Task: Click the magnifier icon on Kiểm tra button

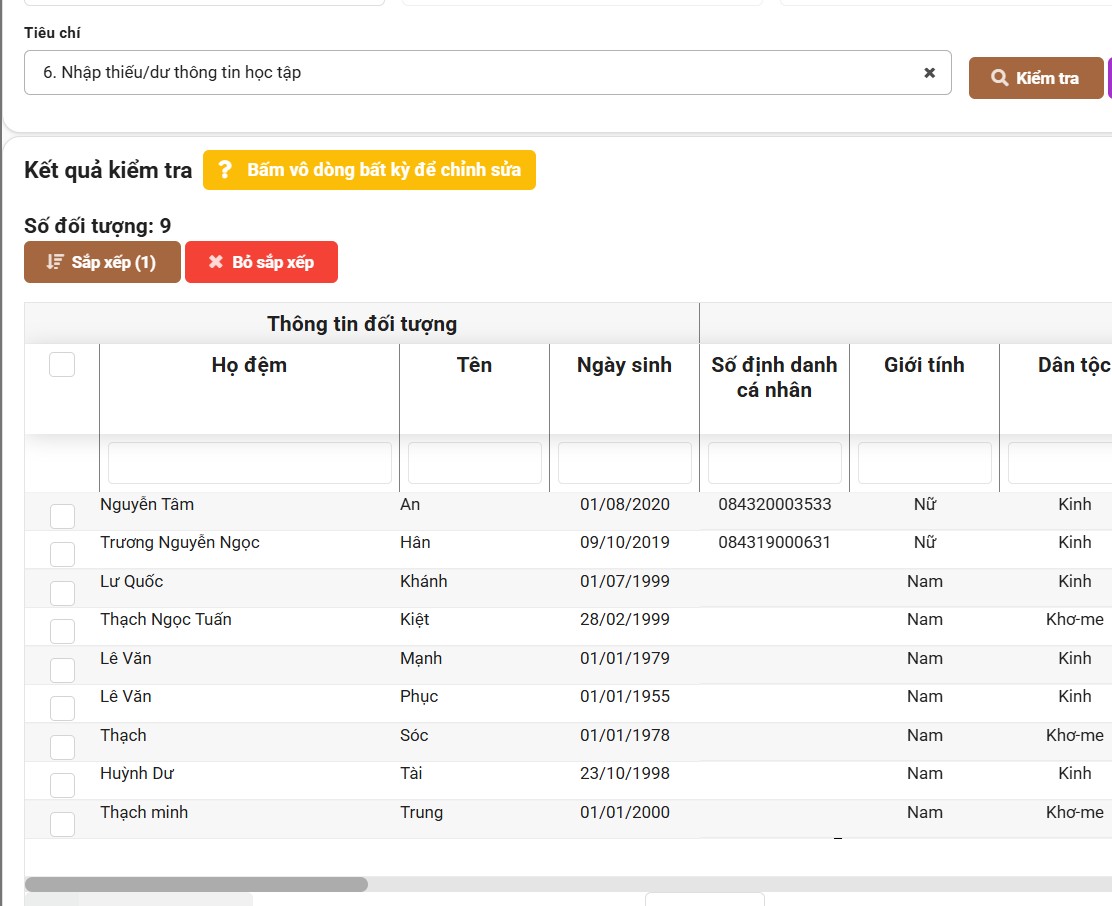Action: click(999, 78)
